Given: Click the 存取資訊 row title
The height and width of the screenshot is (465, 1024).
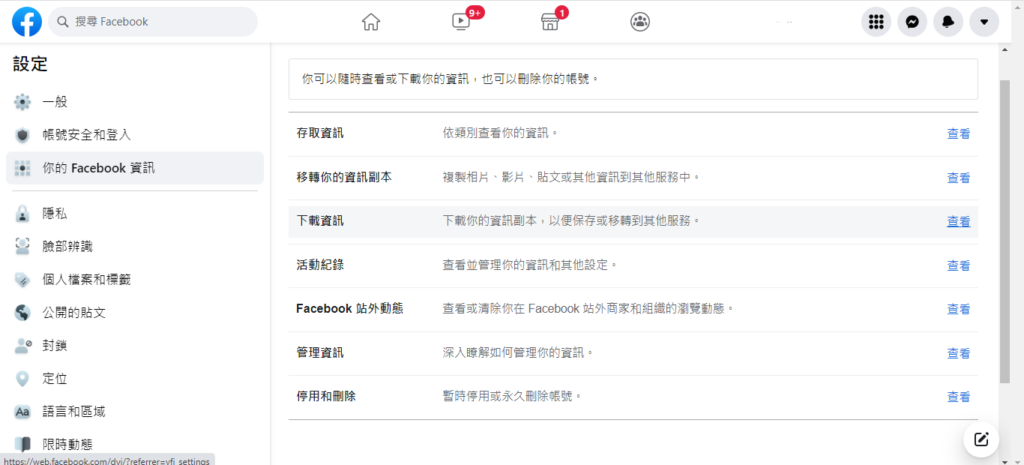Looking at the screenshot, I should 320,133.
